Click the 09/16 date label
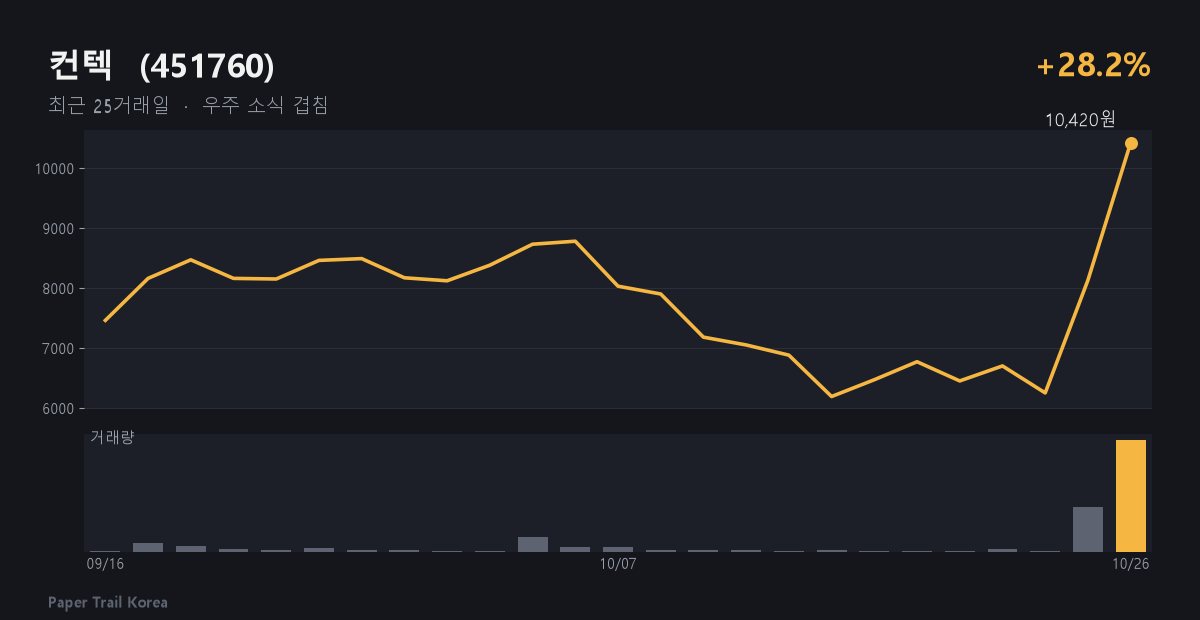The image size is (1200, 620). 105,564
